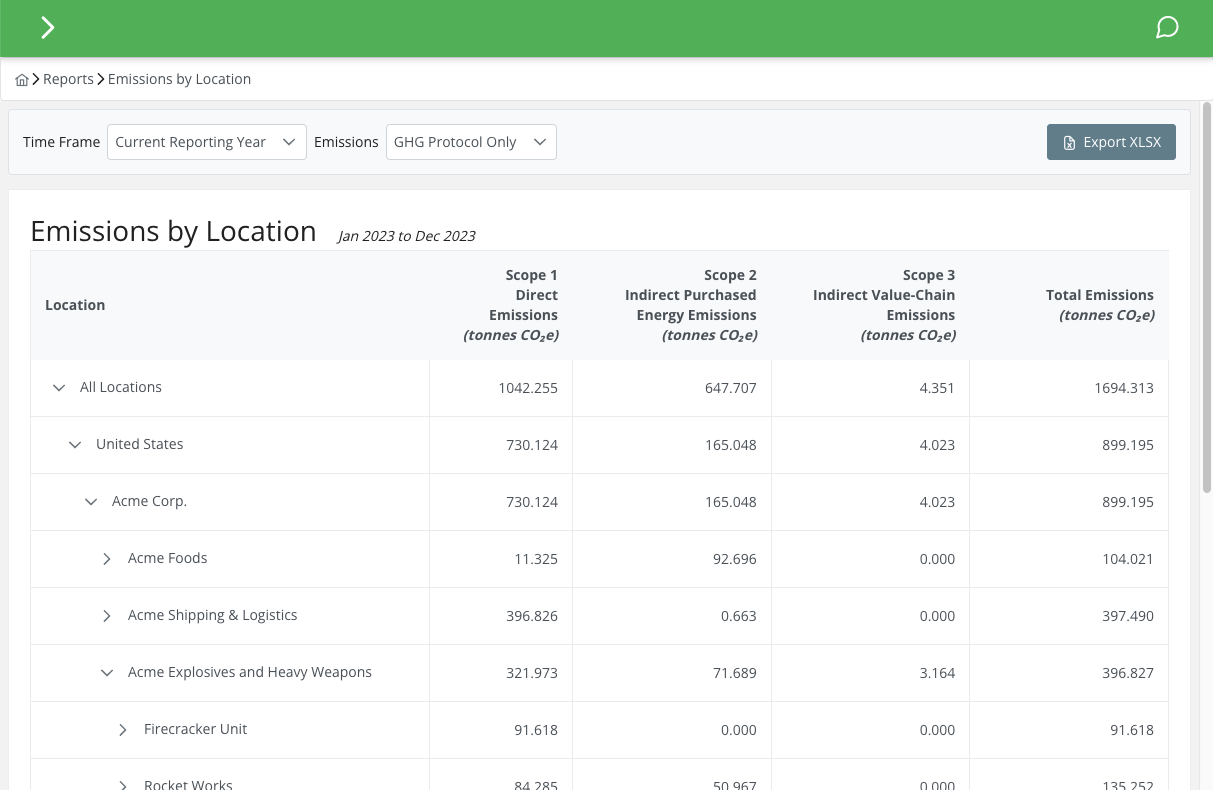This screenshot has width=1213, height=790.
Task: Collapse the United States group
Action: point(74,444)
